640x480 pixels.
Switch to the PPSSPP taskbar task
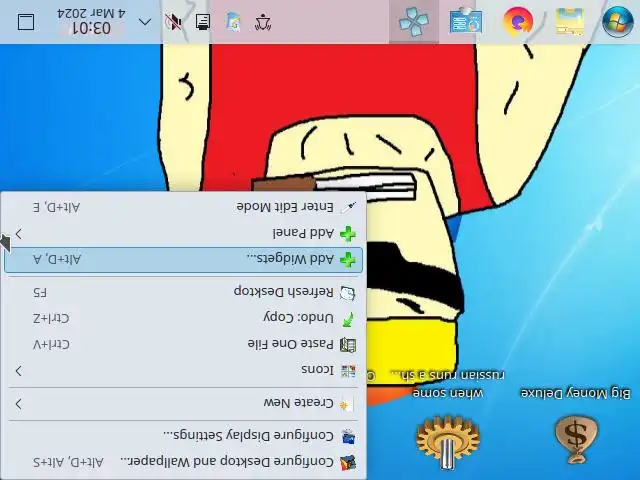click(414, 22)
